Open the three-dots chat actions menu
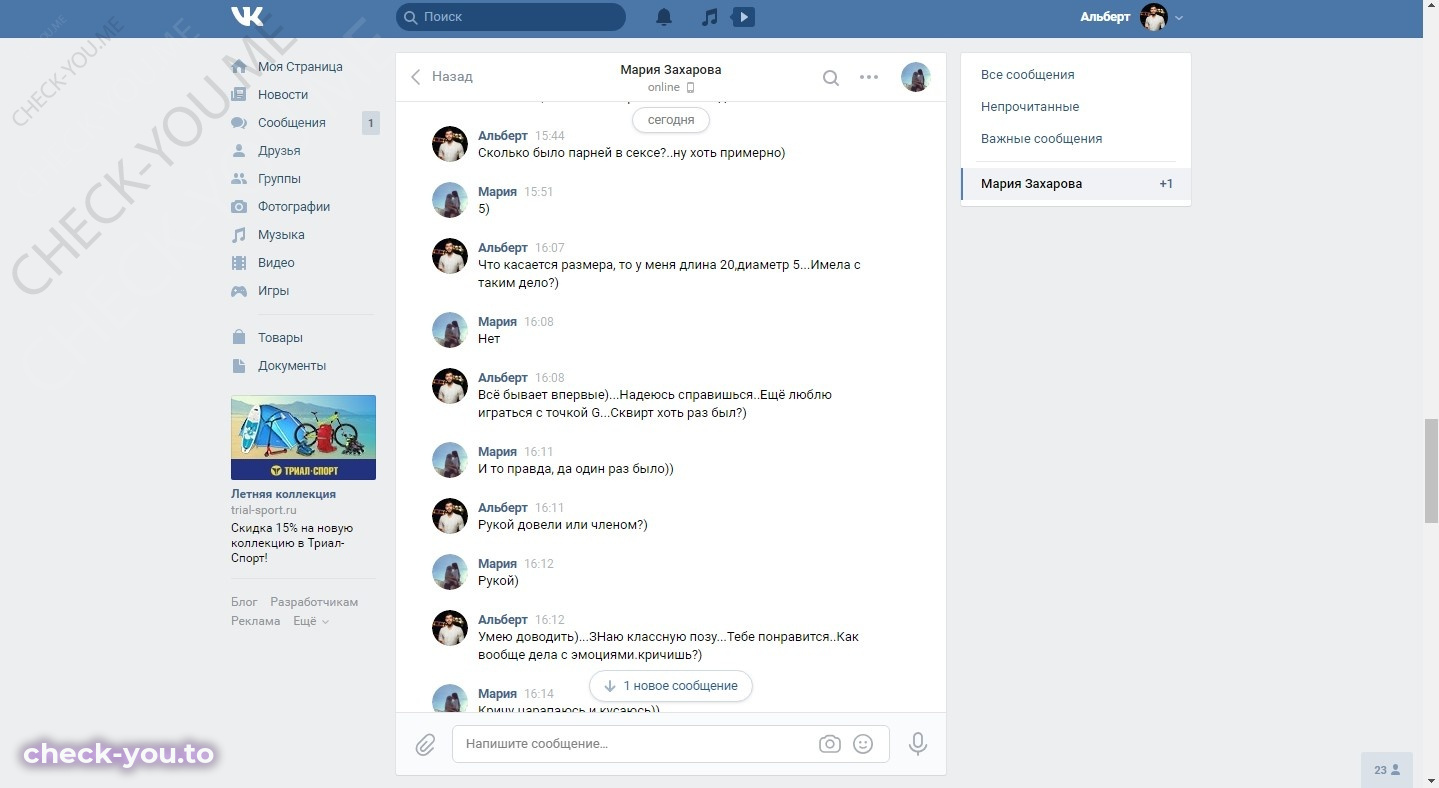This screenshot has height=788, width=1439. pos(869,77)
